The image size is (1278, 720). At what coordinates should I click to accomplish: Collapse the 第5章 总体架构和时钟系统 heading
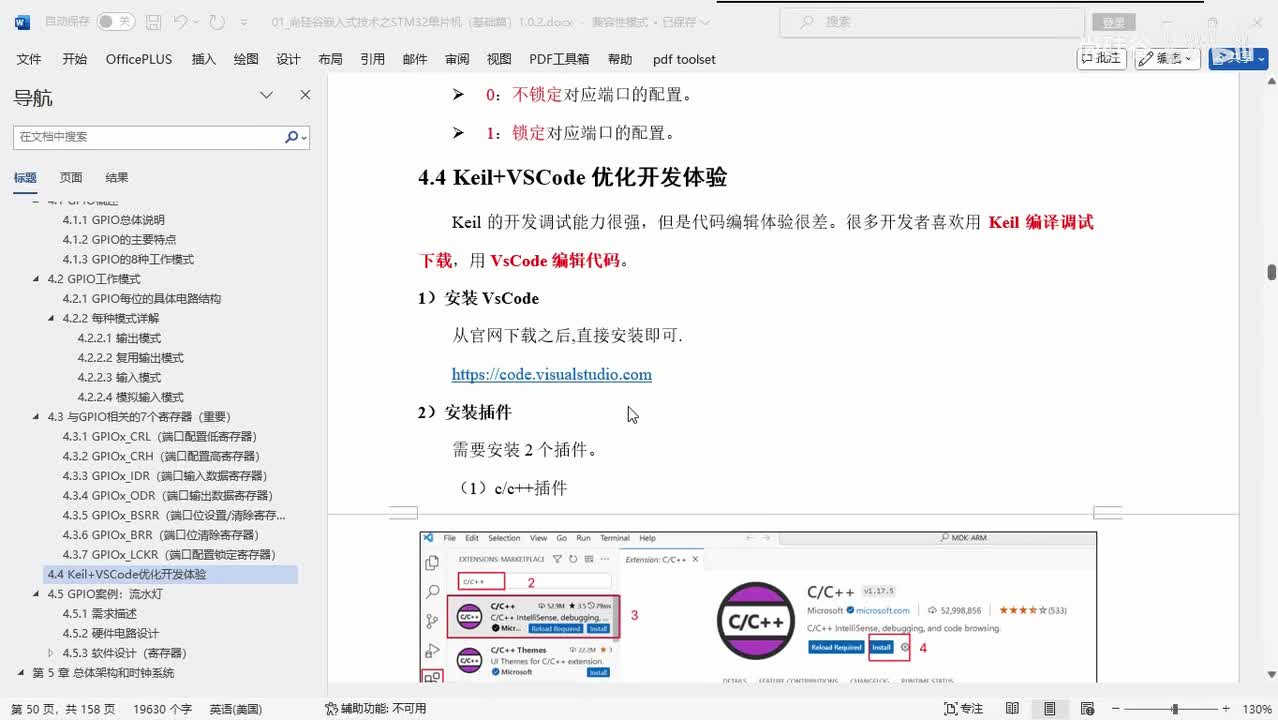(x=22, y=673)
